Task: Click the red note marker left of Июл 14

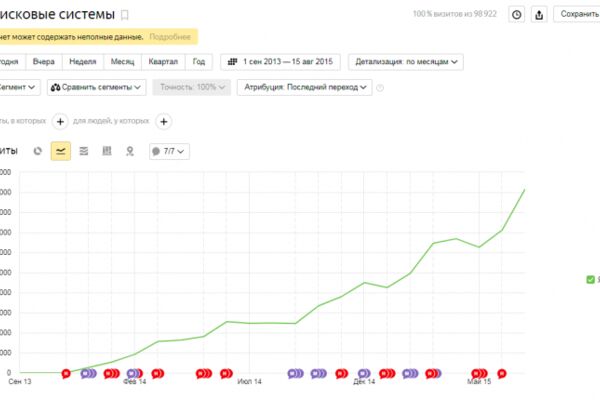Action: pyautogui.click(x=225, y=374)
